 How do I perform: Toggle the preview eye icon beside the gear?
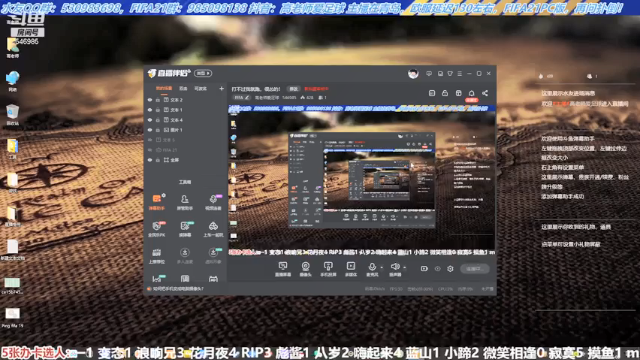coord(438,269)
